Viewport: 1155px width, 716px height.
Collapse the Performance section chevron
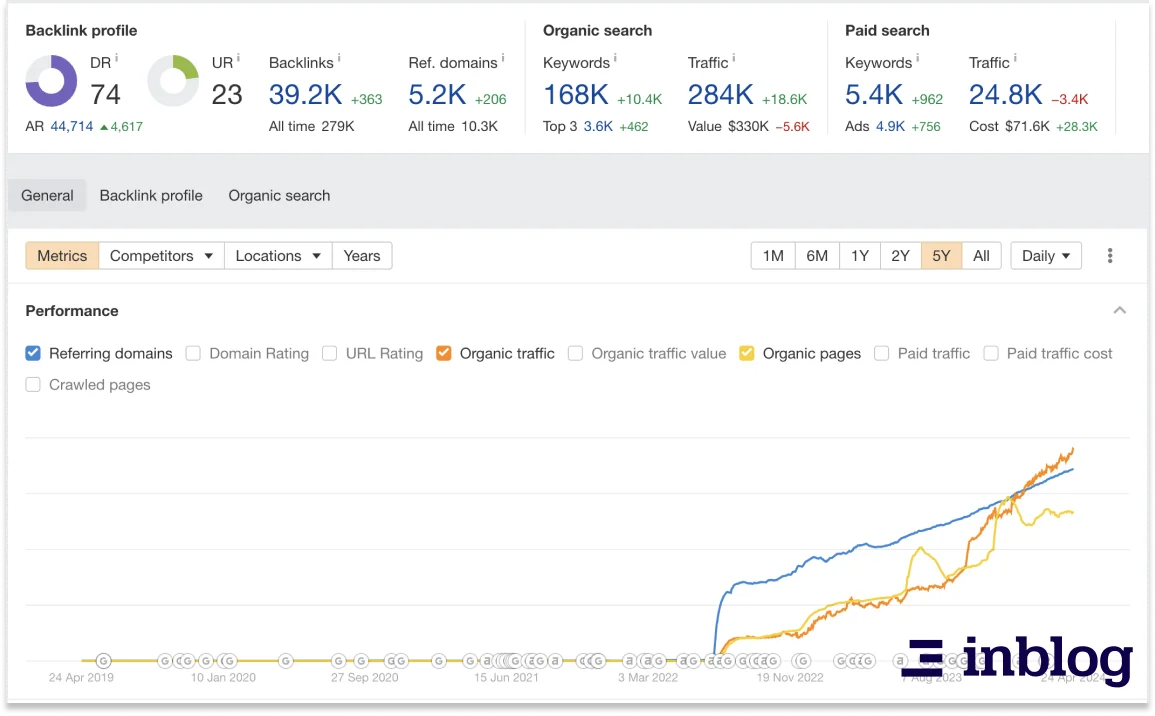pos(1119,311)
